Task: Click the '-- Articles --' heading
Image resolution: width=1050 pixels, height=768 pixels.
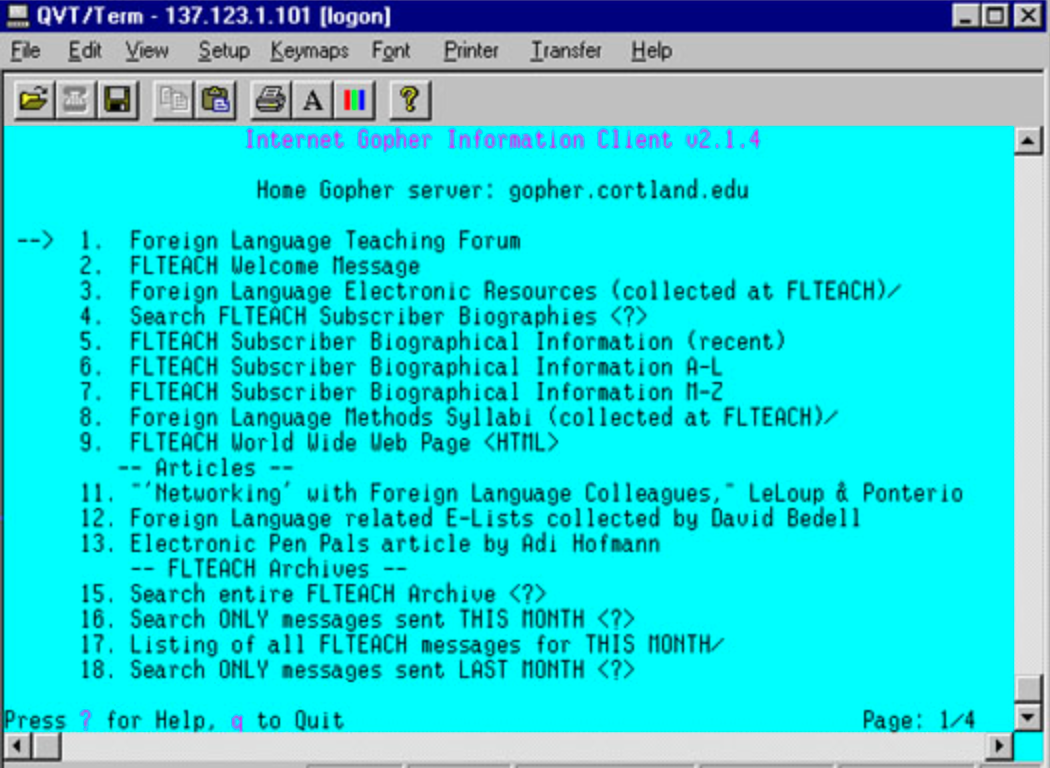Action: coord(206,468)
